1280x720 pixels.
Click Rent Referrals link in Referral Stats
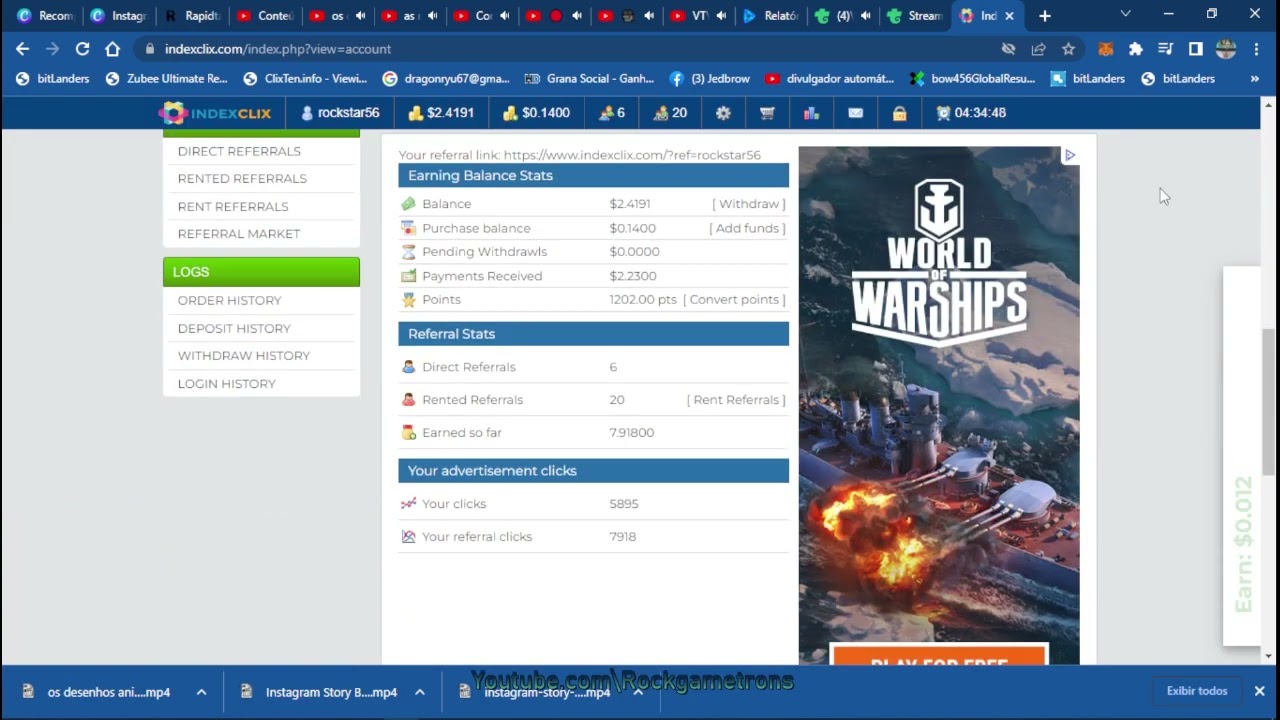(736, 399)
